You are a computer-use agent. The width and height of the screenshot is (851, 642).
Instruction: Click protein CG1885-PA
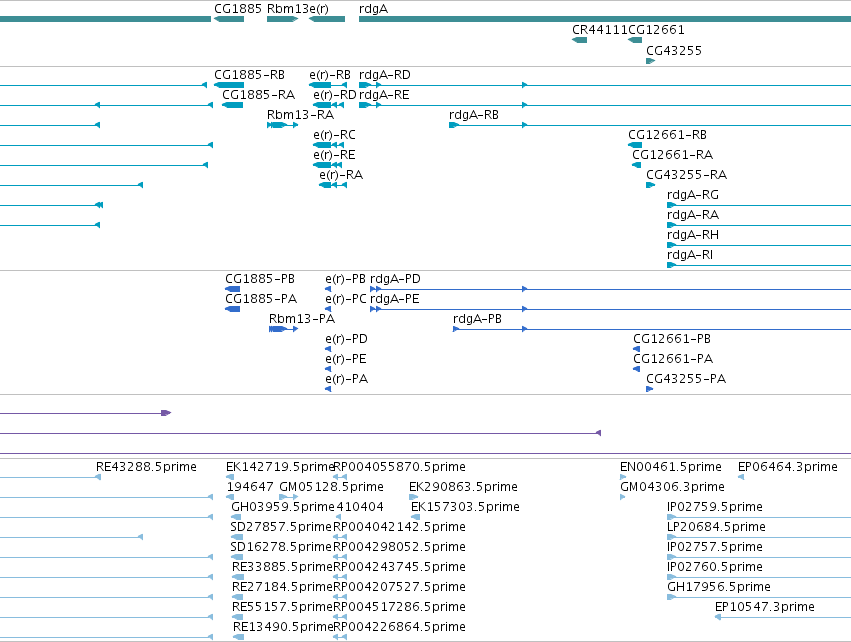261,299
